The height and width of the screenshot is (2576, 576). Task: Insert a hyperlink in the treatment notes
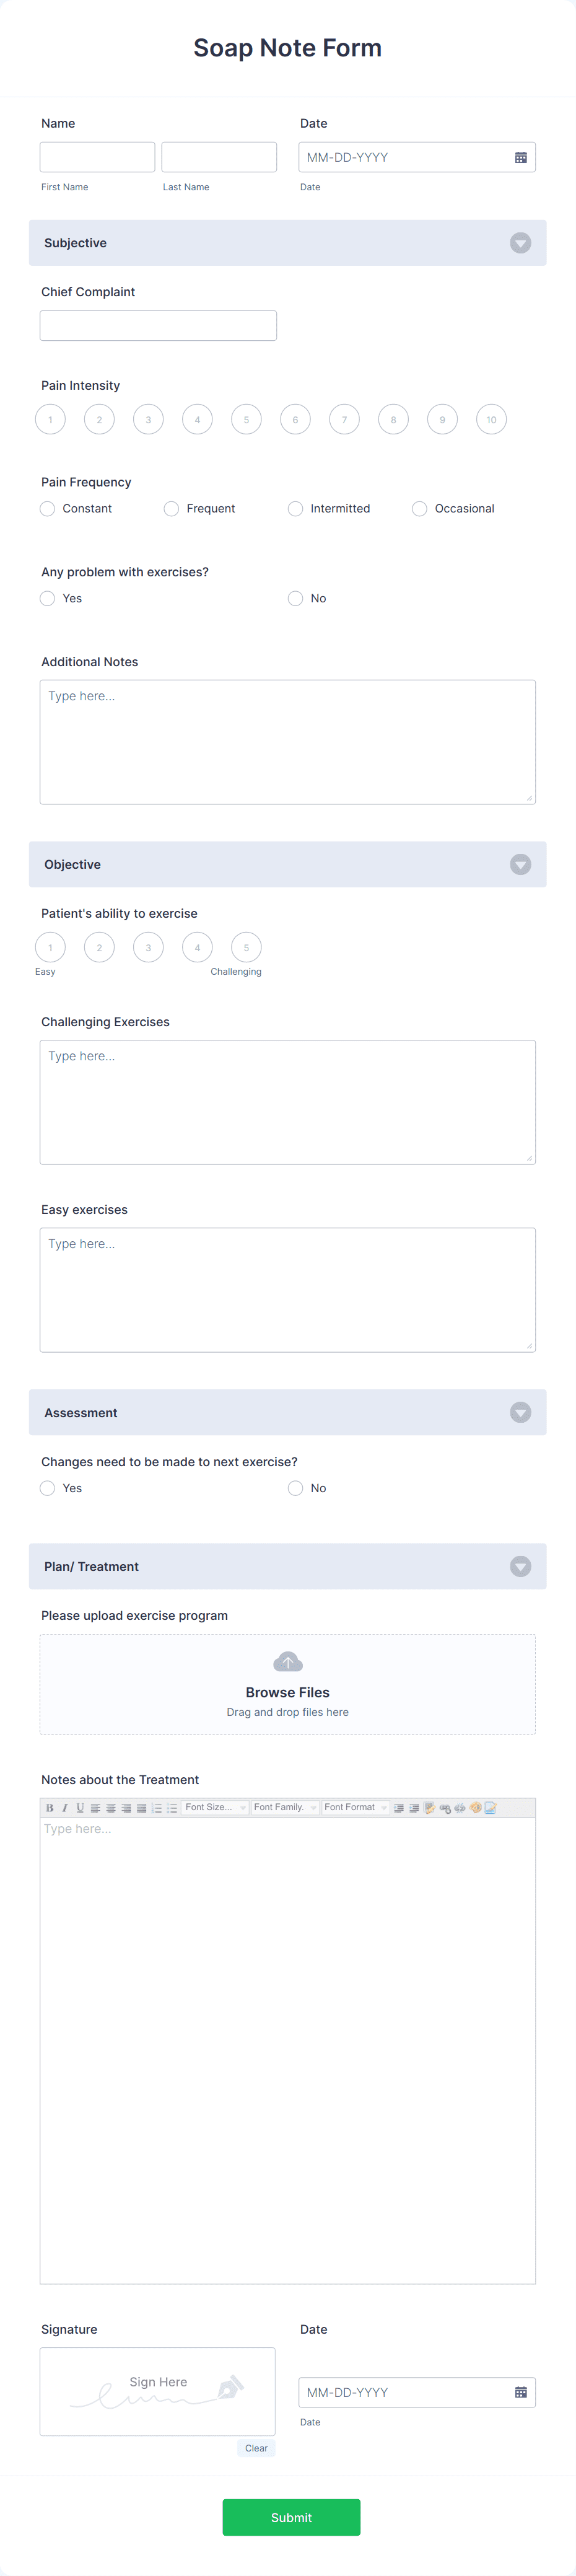point(445,1807)
